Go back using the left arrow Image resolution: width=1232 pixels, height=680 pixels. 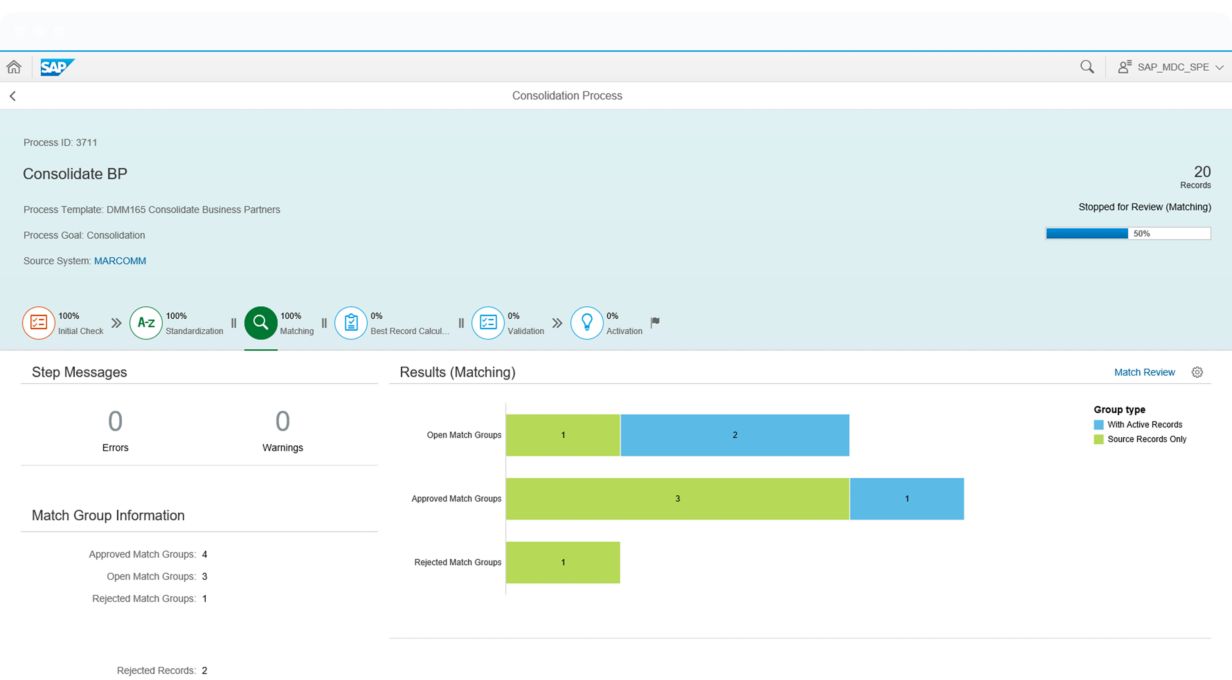[x=13, y=96]
